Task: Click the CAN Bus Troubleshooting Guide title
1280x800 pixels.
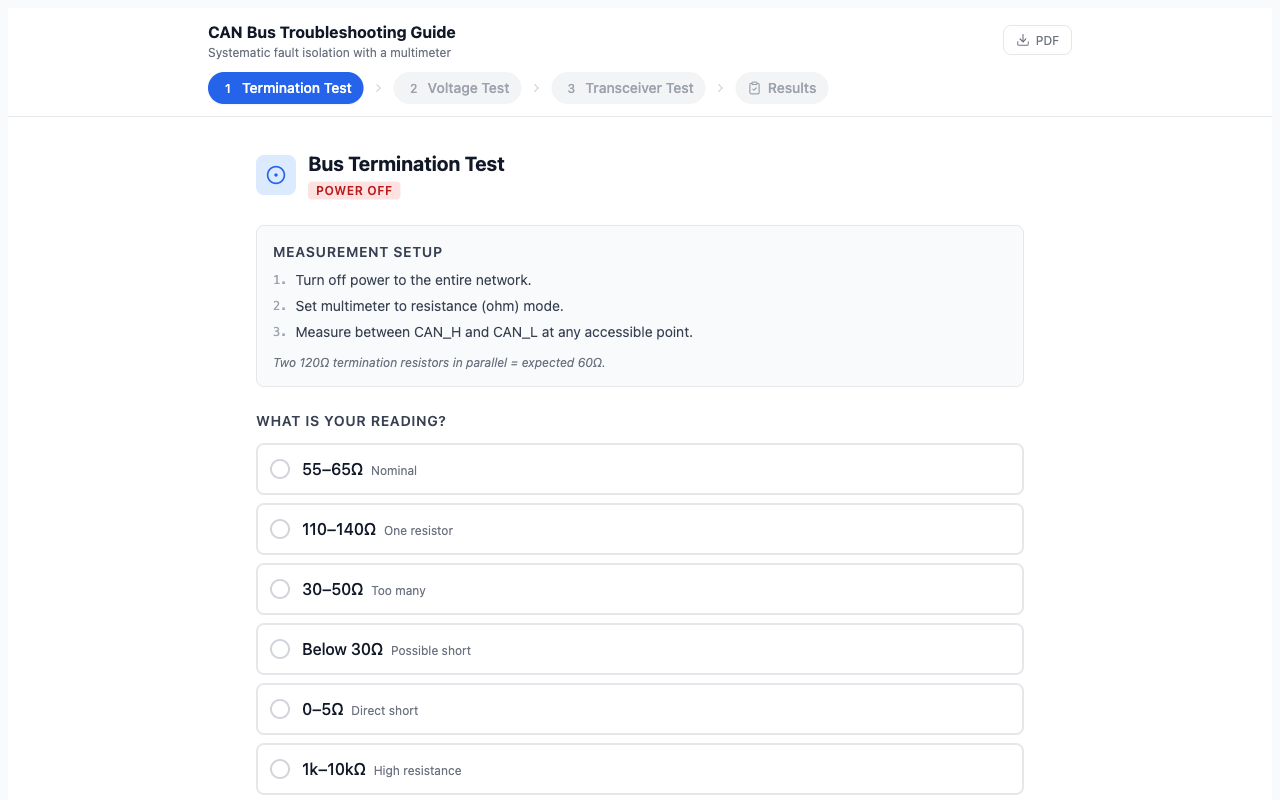Action: pyautogui.click(x=331, y=33)
